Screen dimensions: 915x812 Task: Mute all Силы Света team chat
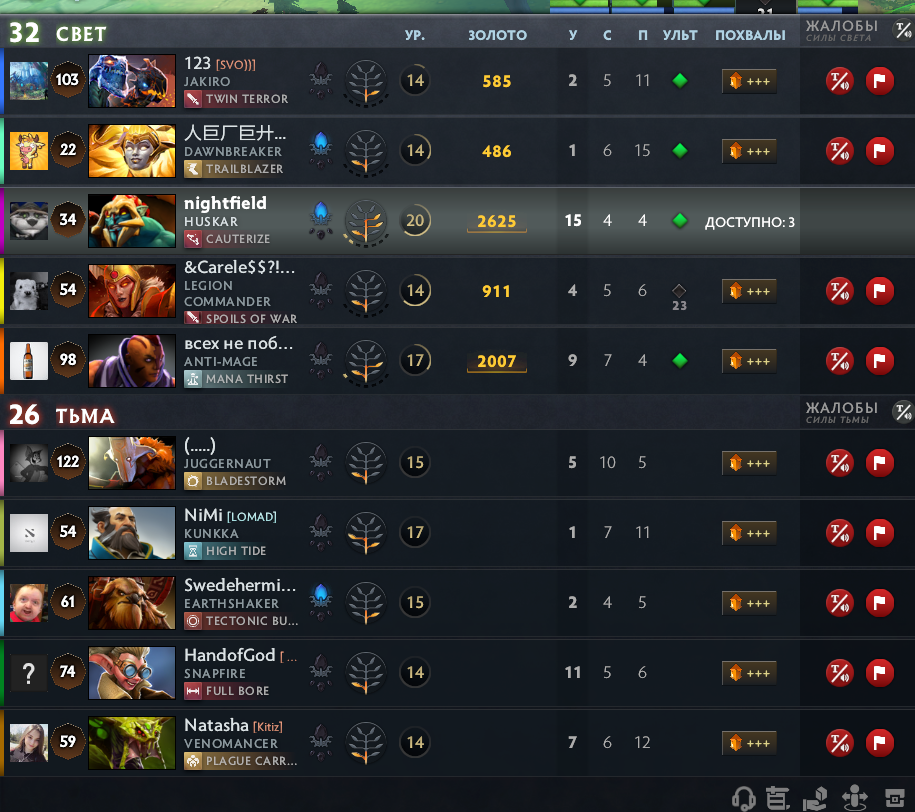pyautogui.click(x=904, y=30)
